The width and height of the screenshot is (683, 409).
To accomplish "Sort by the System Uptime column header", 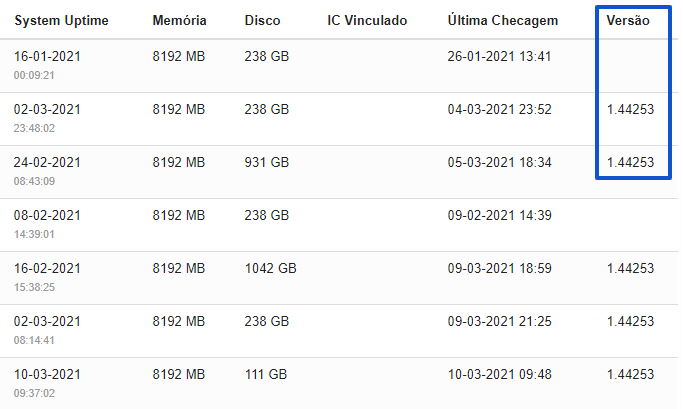I will click(61, 20).
